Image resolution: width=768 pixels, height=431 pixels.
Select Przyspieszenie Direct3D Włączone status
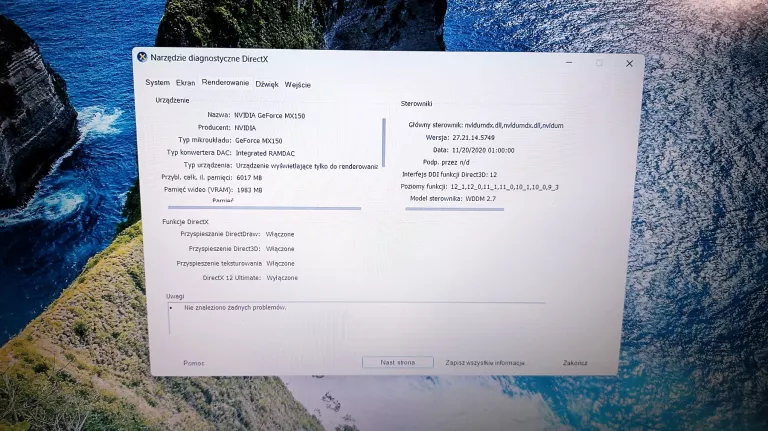click(280, 249)
